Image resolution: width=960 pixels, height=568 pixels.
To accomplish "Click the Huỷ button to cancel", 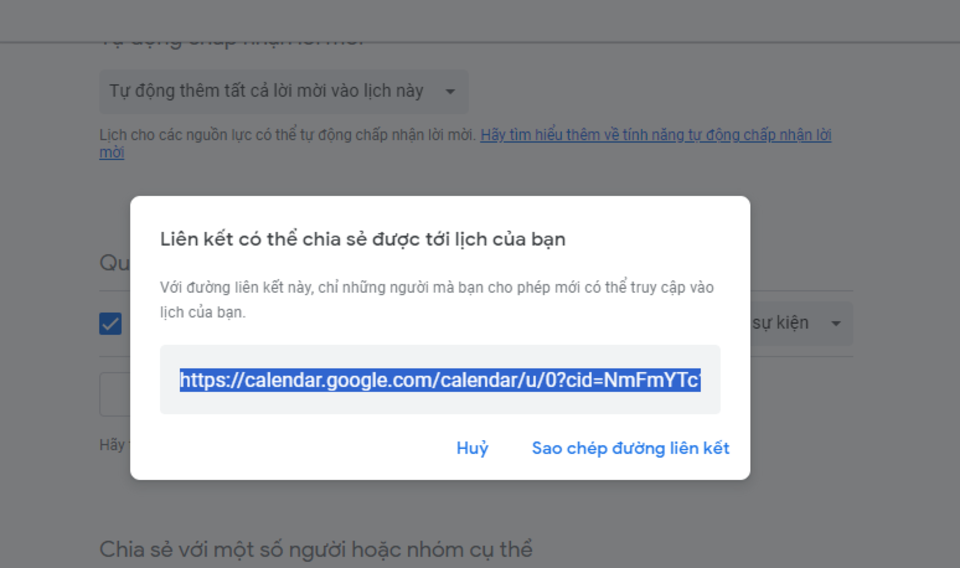I will click(472, 448).
